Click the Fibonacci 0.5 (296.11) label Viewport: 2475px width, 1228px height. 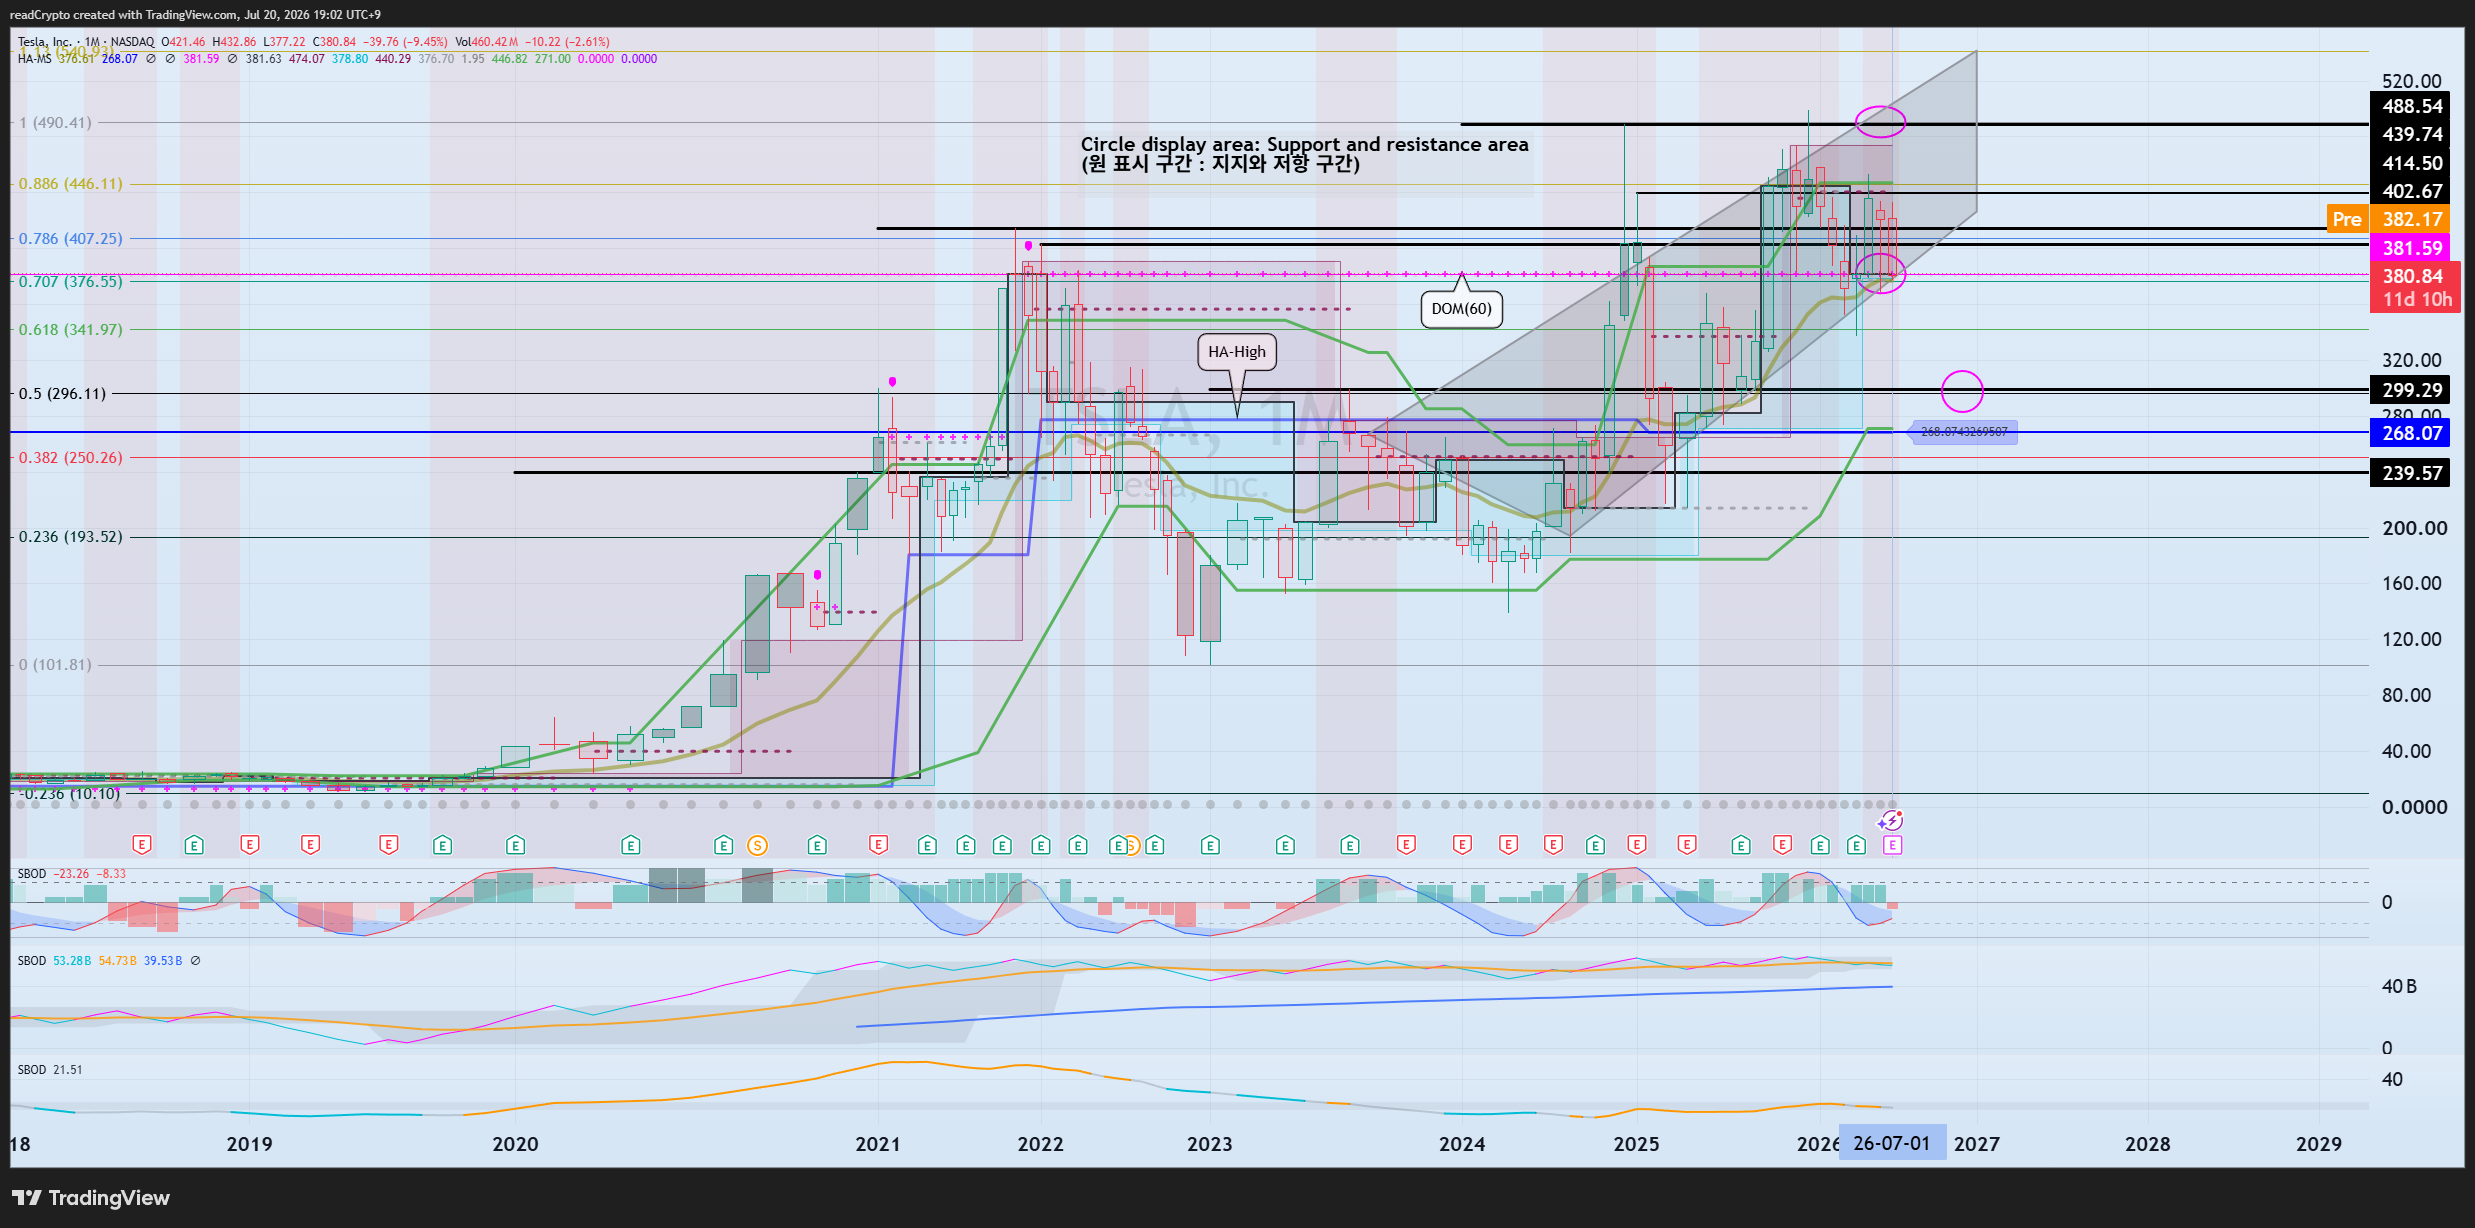pyautogui.click(x=62, y=394)
